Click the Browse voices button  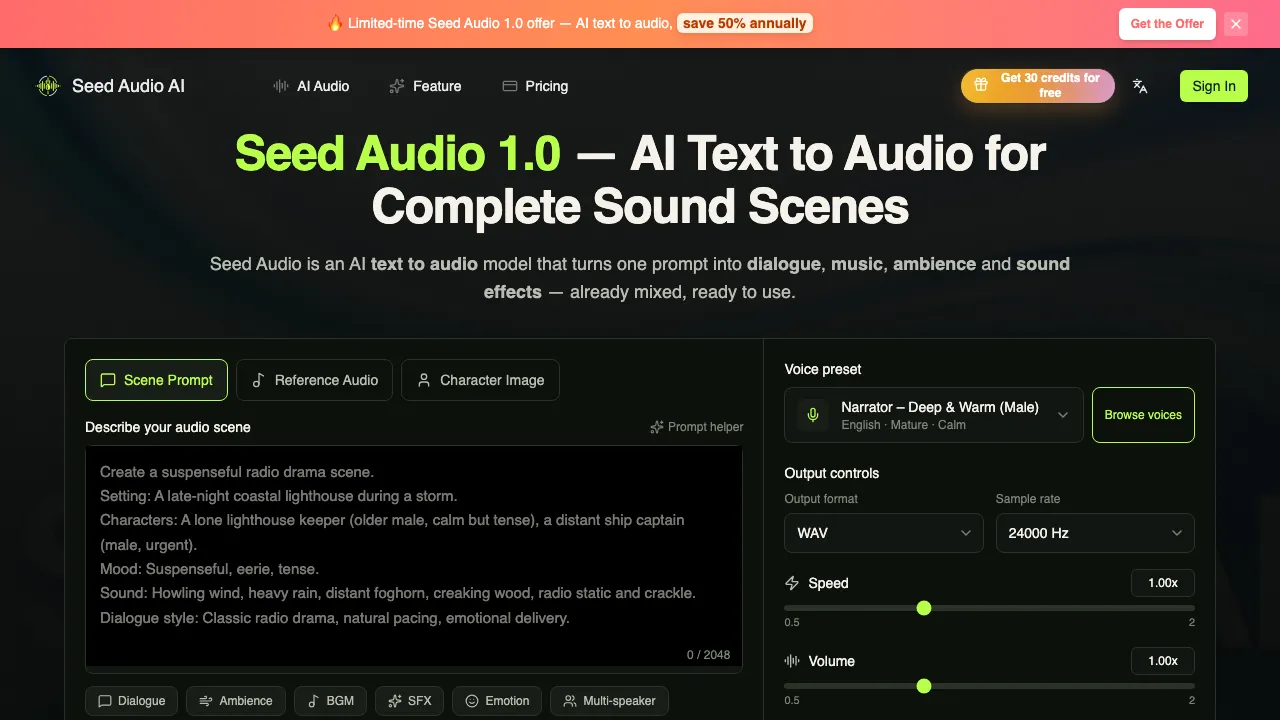click(1143, 415)
